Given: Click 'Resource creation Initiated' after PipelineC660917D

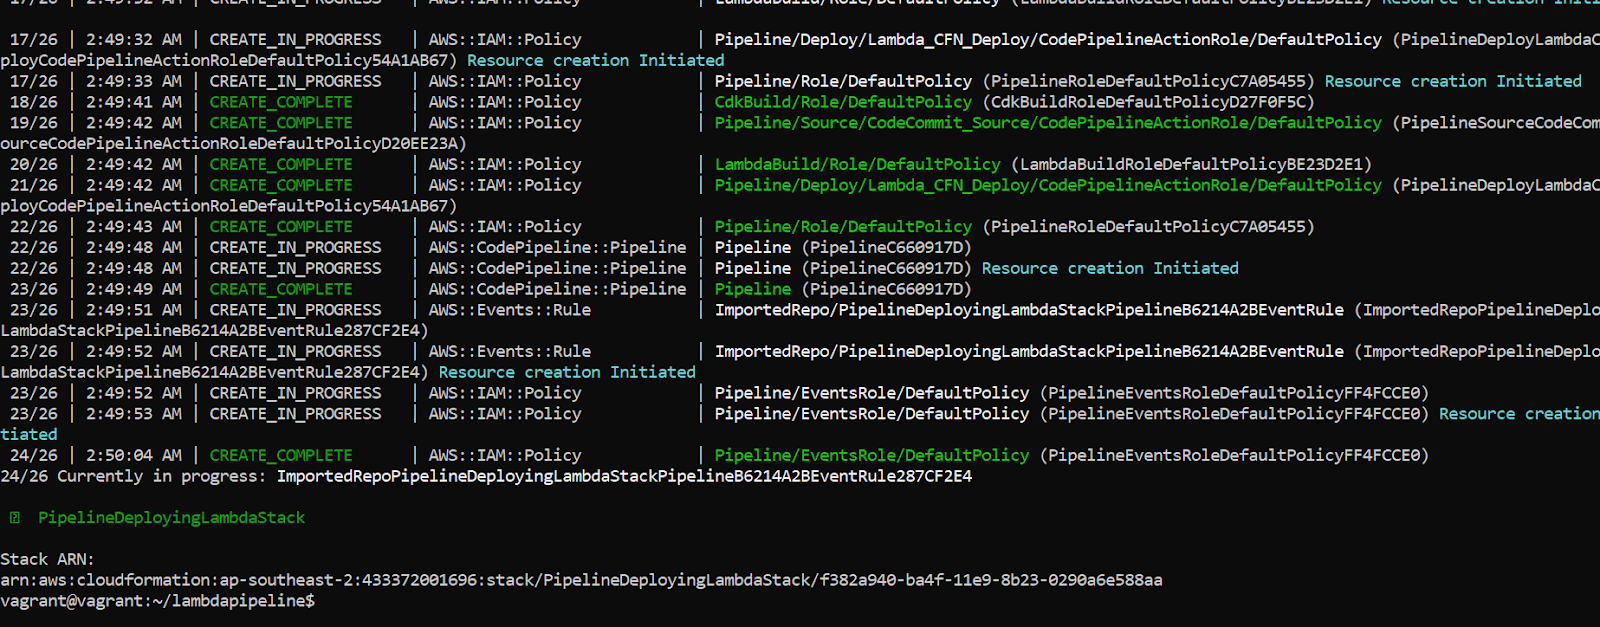Looking at the screenshot, I should click(x=1110, y=268).
